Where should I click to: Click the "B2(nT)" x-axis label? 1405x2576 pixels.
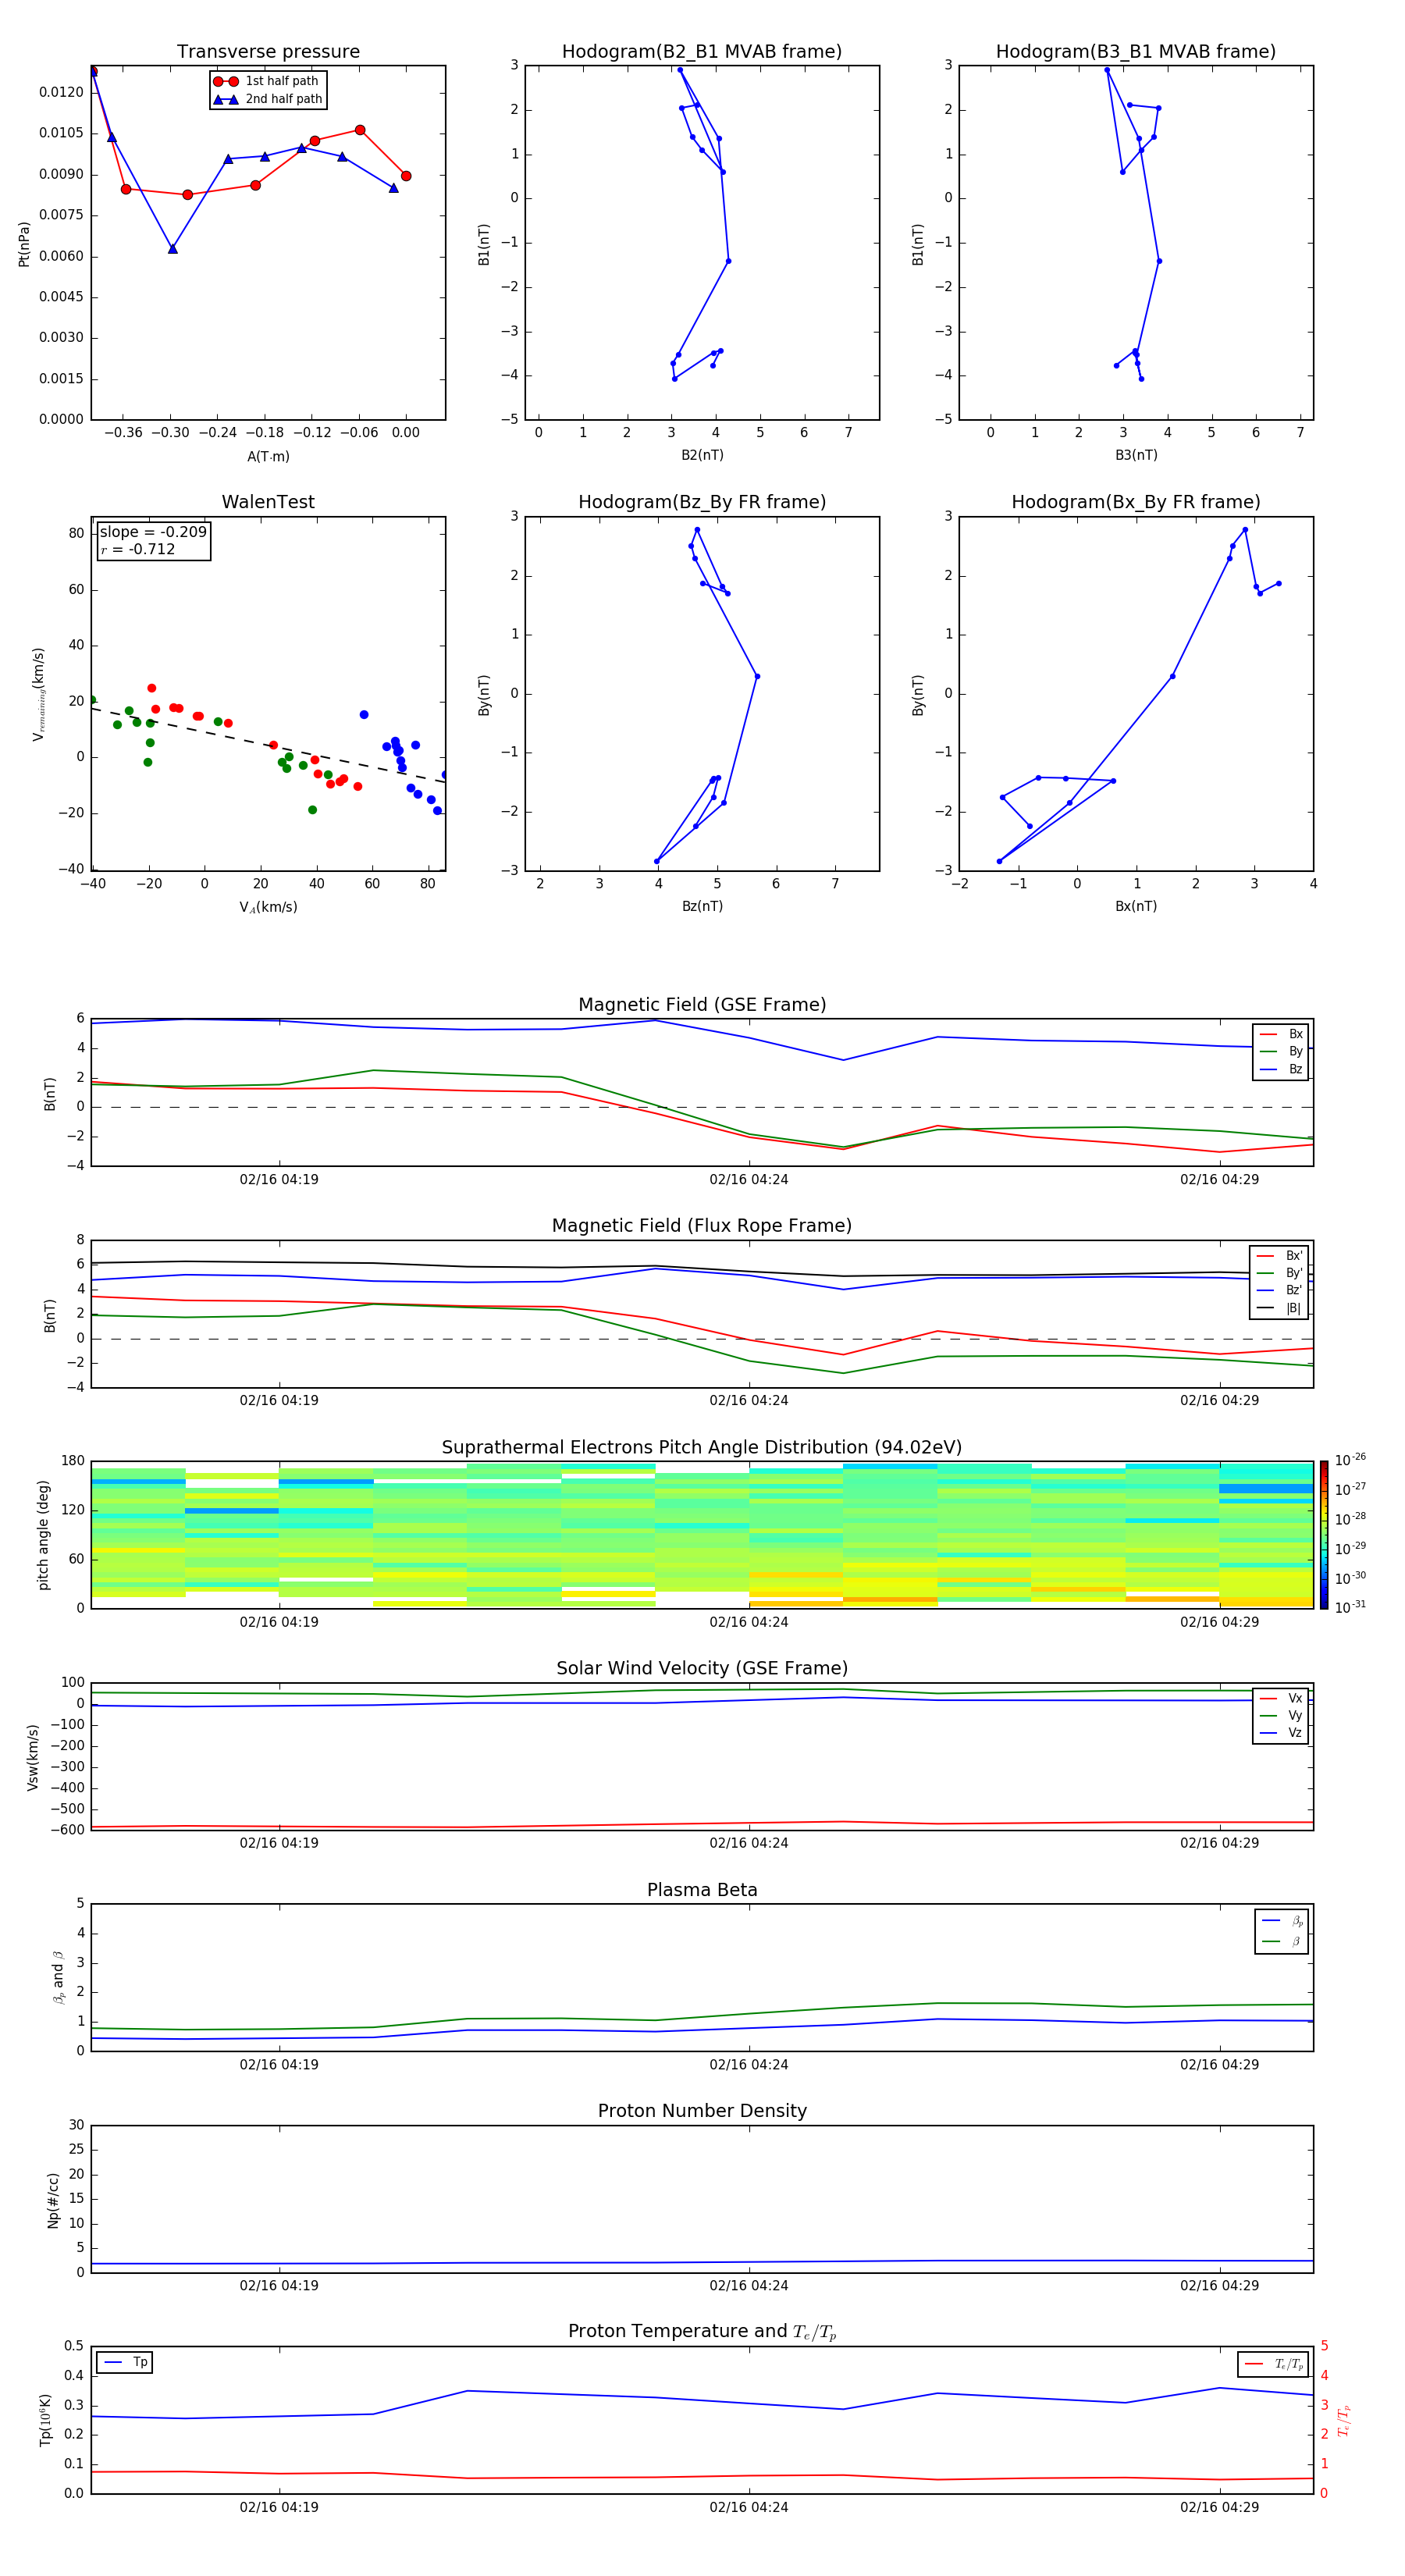pyautogui.click(x=702, y=455)
